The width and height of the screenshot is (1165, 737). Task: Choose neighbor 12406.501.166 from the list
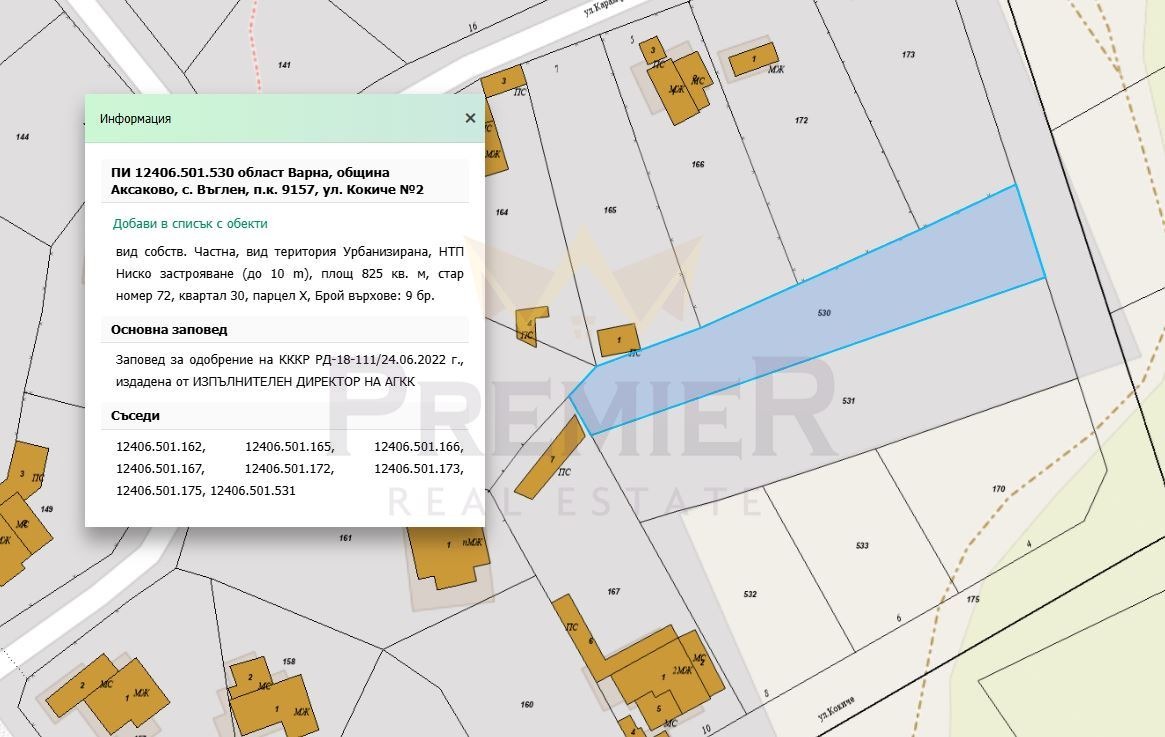pos(418,447)
